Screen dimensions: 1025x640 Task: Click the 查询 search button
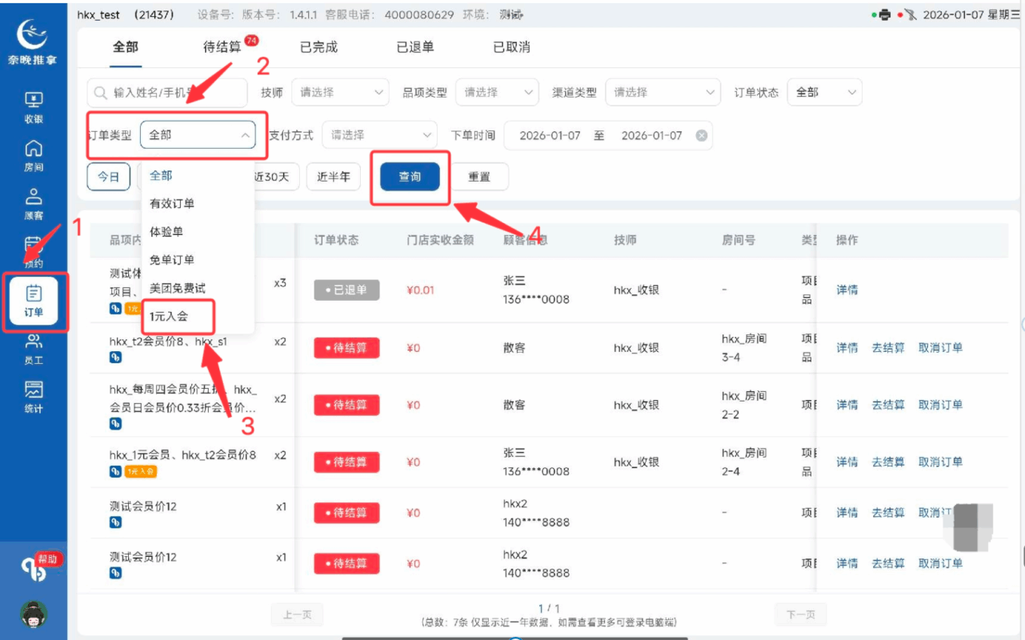pos(409,176)
